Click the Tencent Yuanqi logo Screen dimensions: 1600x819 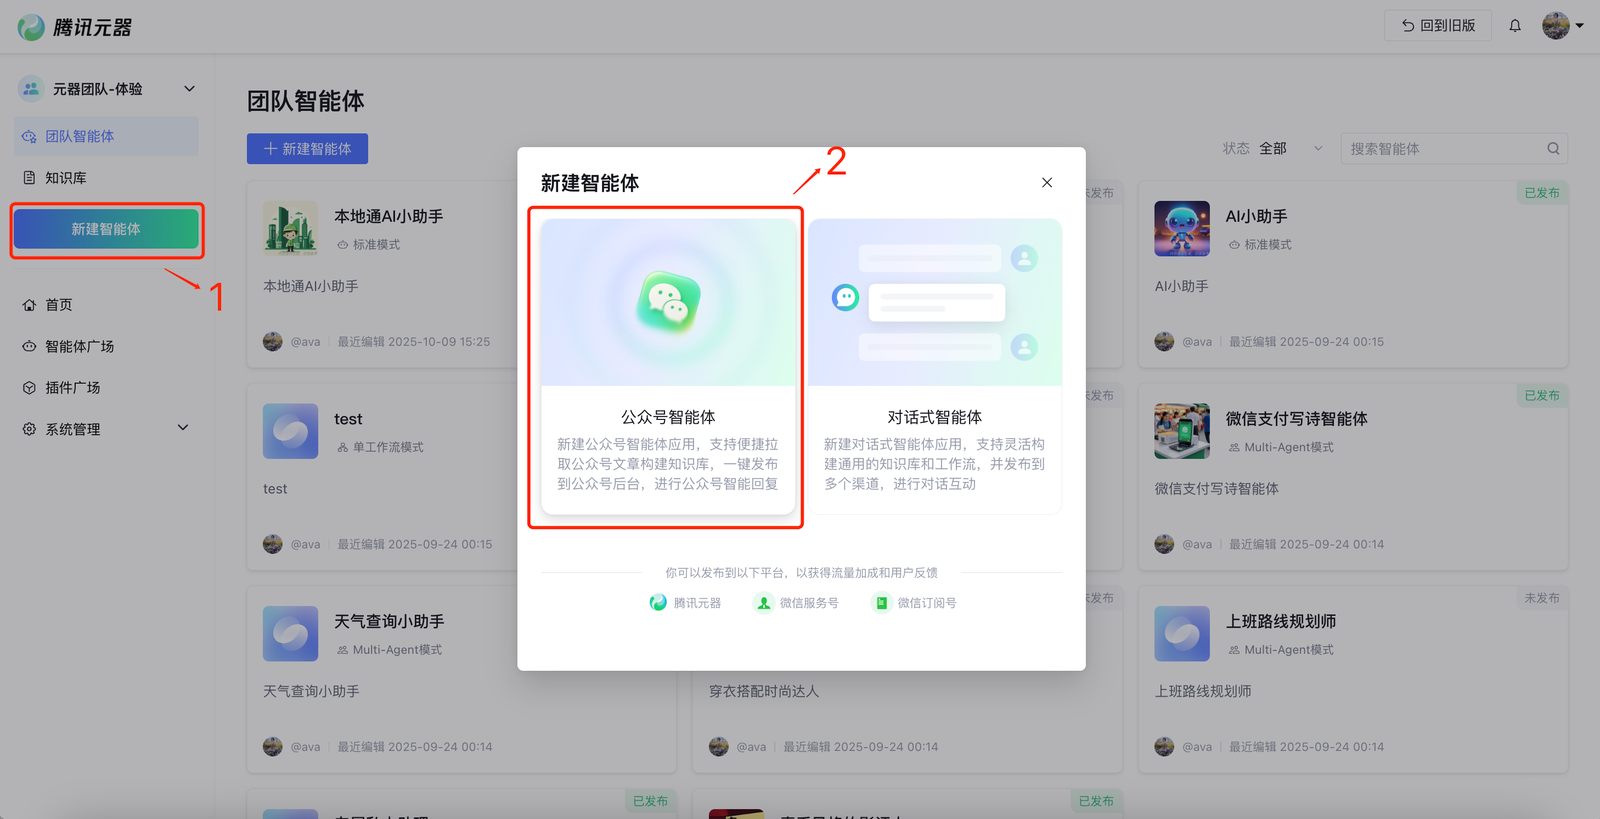[31, 27]
